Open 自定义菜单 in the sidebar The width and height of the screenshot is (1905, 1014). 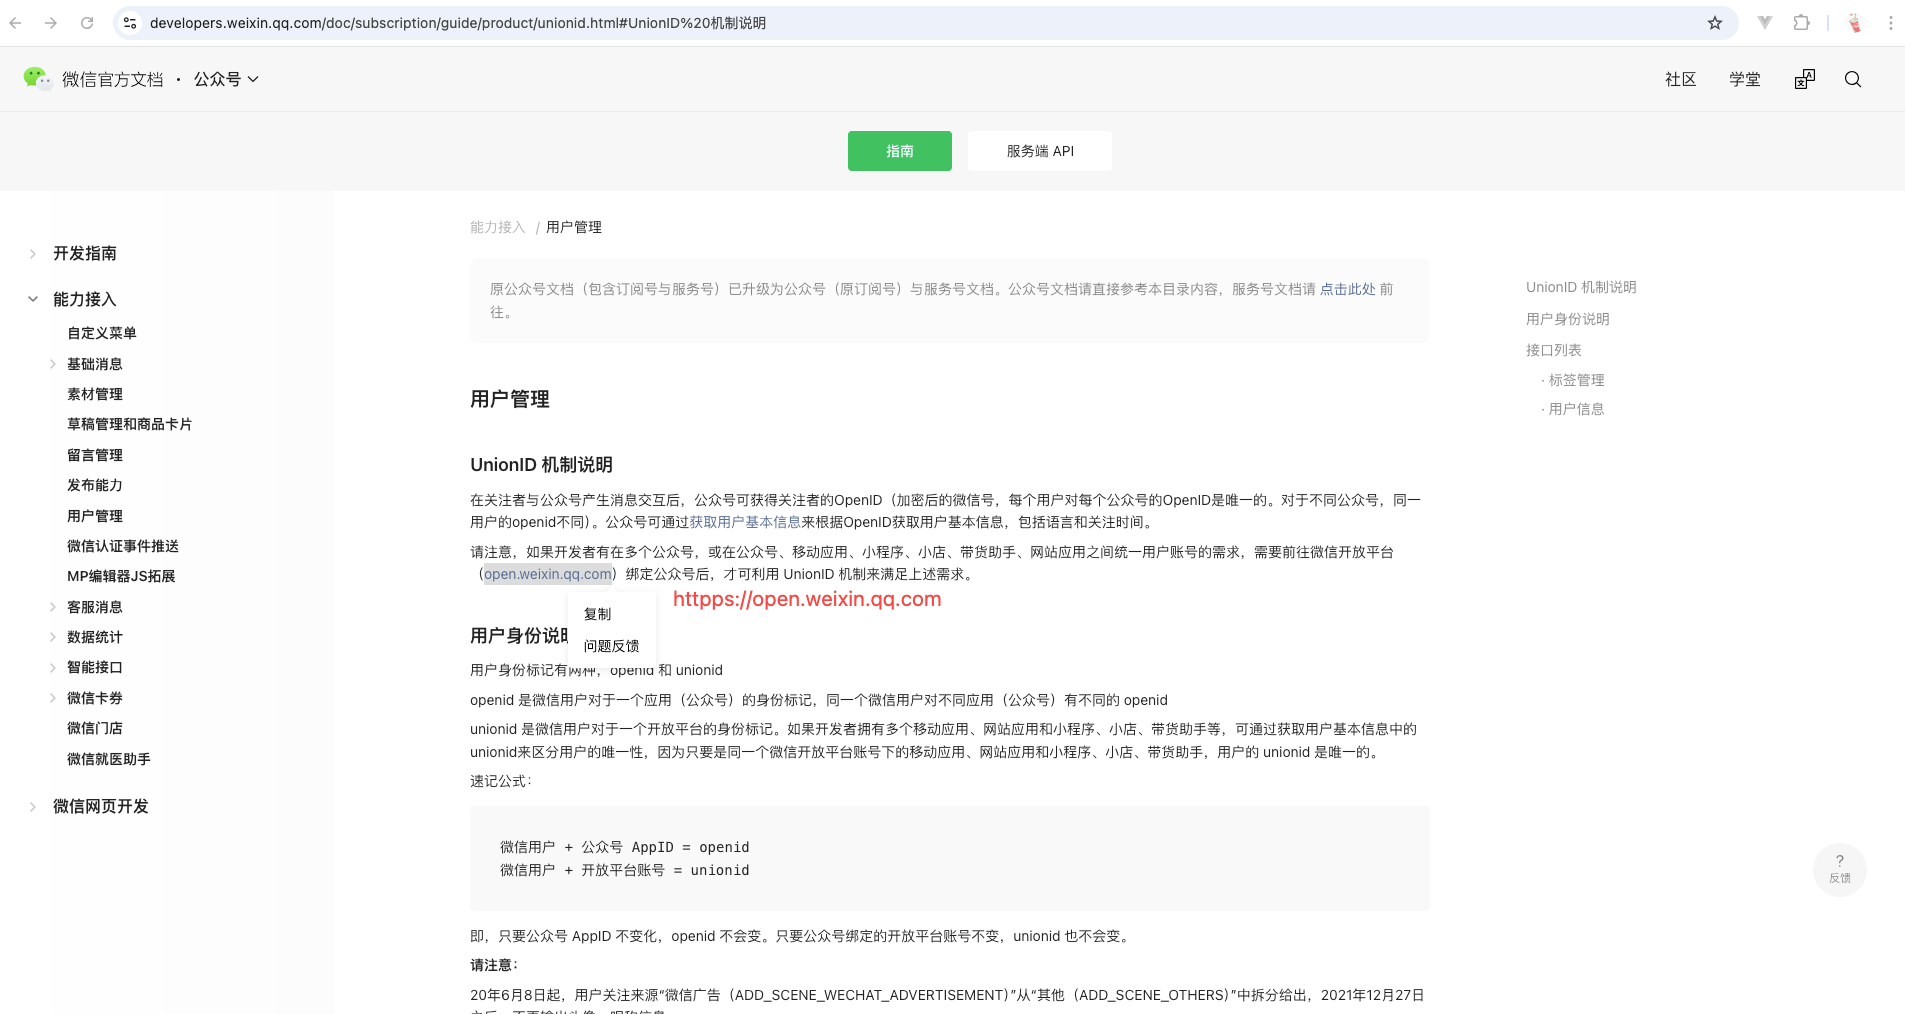pyautogui.click(x=102, y=333)
